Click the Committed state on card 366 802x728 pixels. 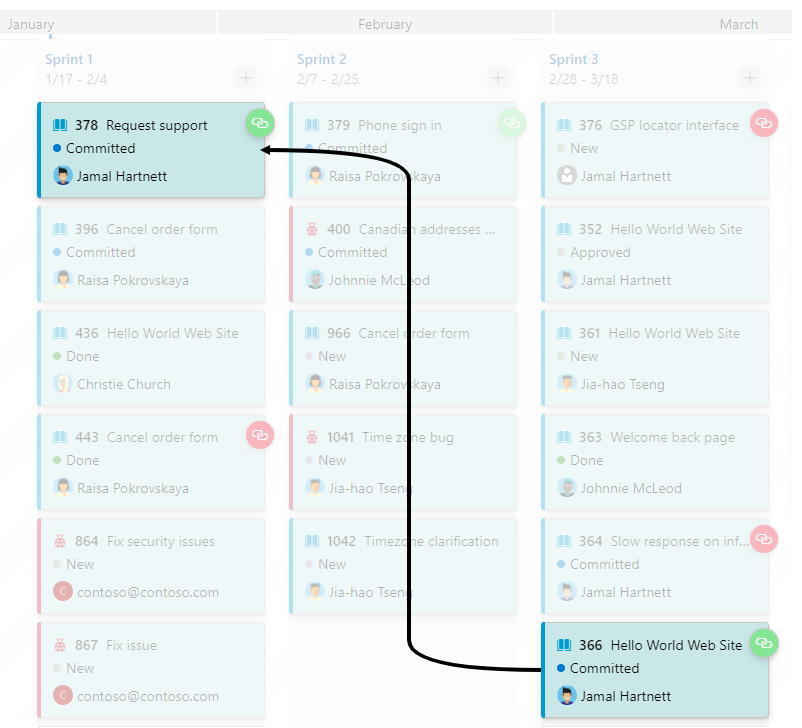(605, 668)
